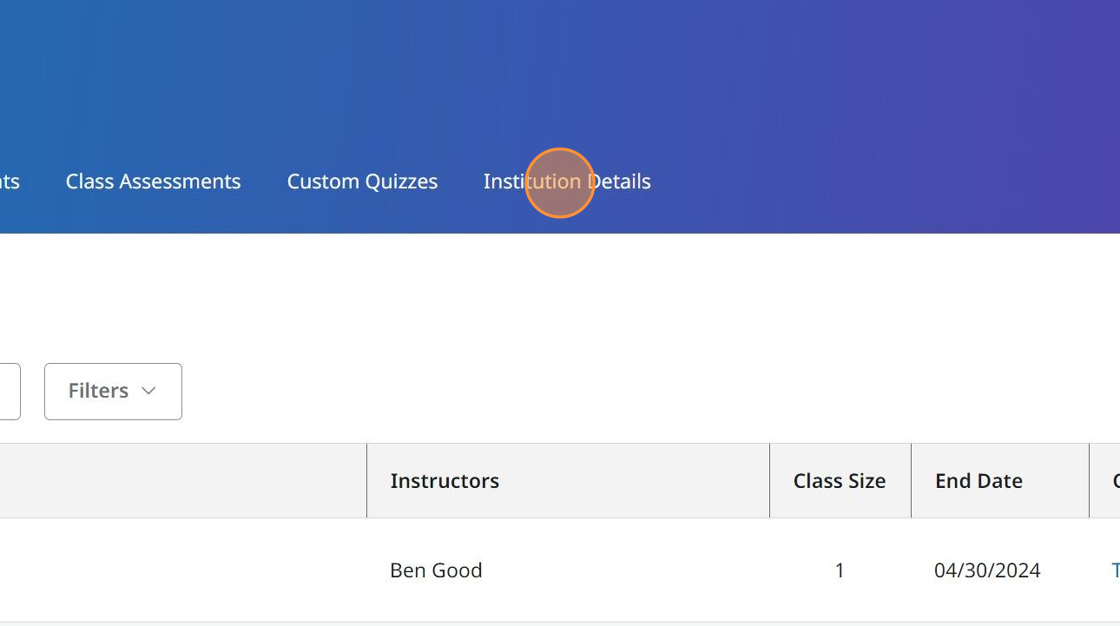Open the blue link at the end of Ben Good's row
Image resolution: width=1120 pixels, height=626 pixels.
click(x=1114, y=570)
